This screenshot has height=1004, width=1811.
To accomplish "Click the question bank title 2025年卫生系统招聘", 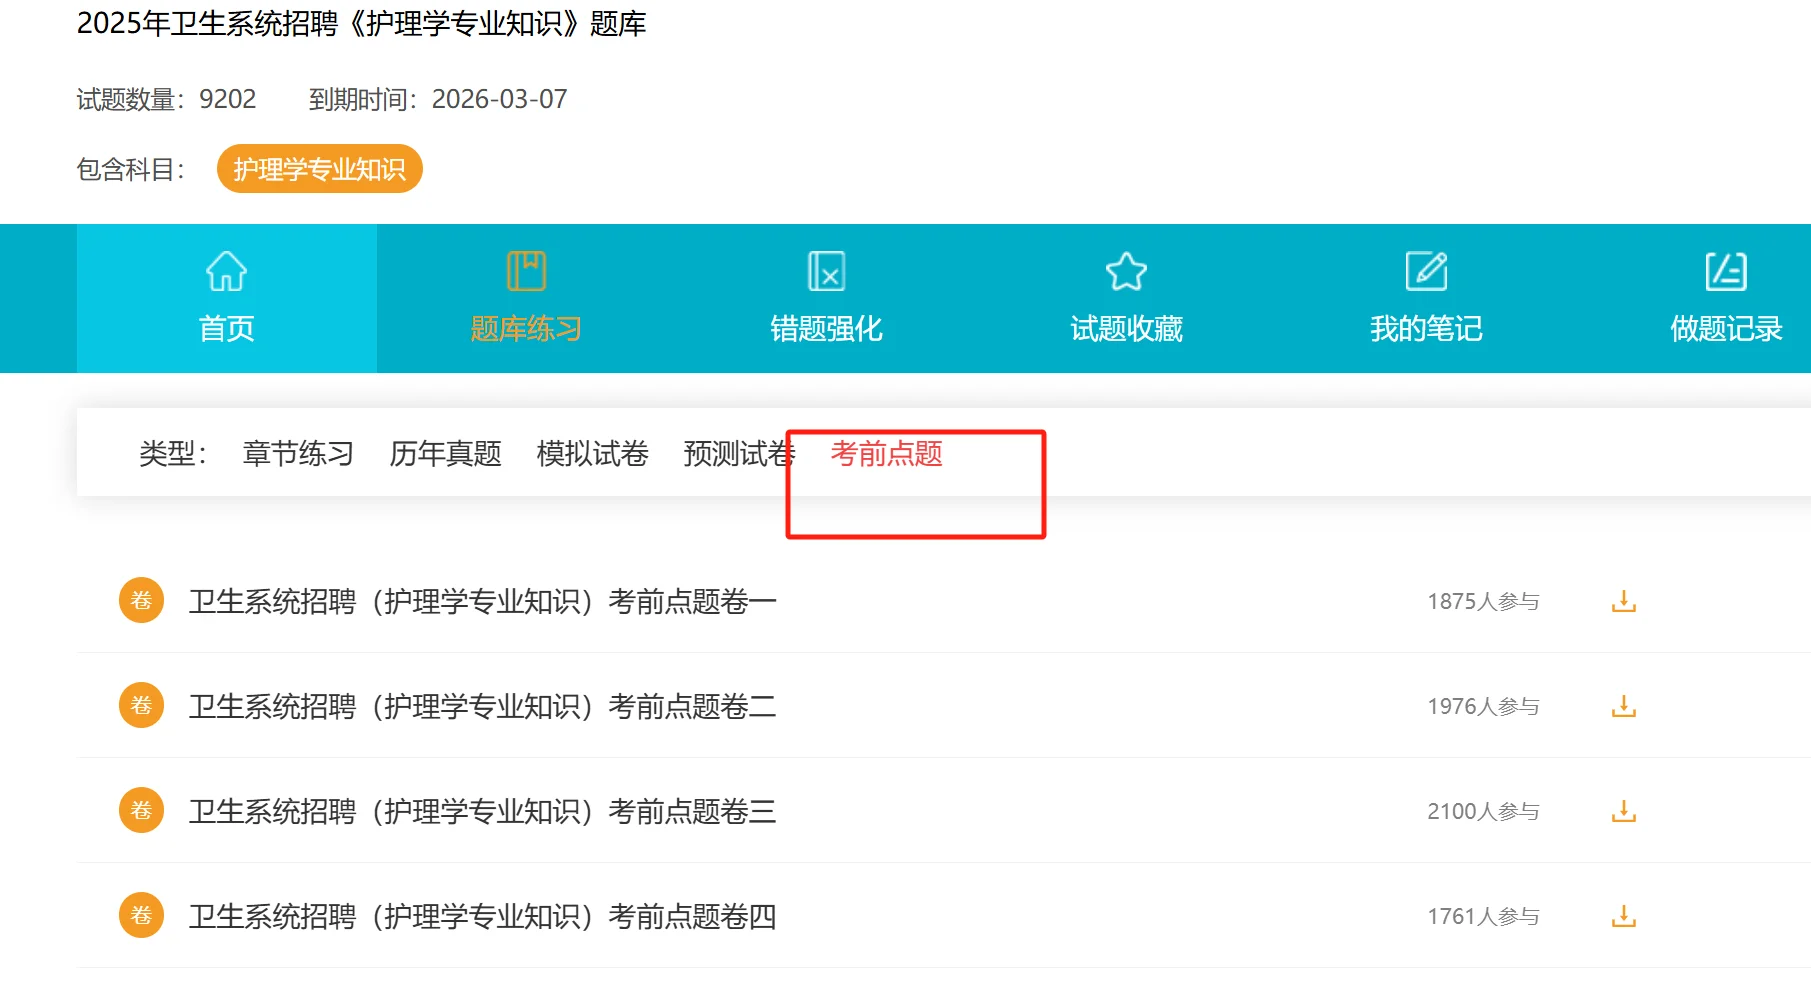I will tap(361, 23).
